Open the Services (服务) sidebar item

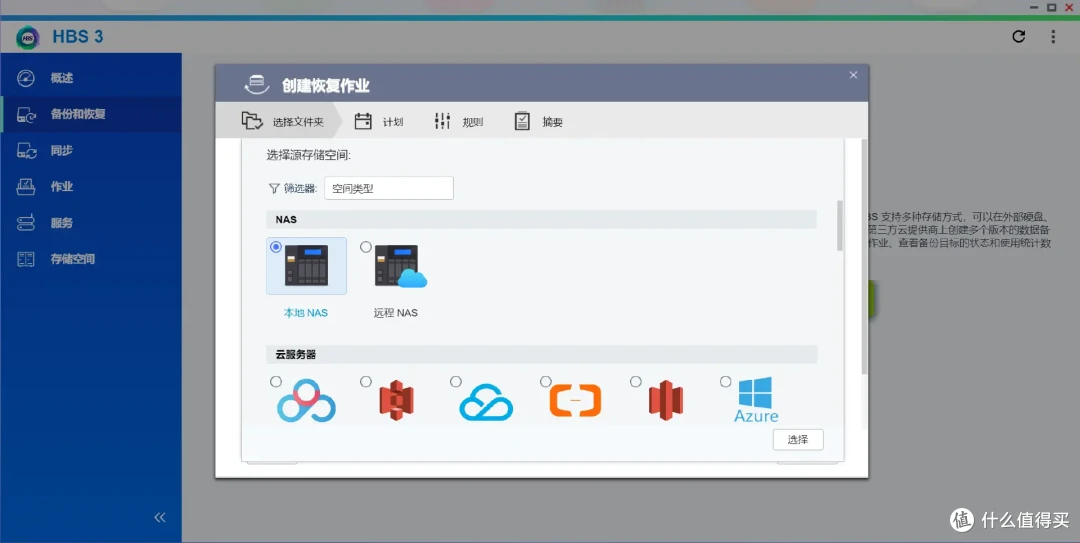click(91, 223)
